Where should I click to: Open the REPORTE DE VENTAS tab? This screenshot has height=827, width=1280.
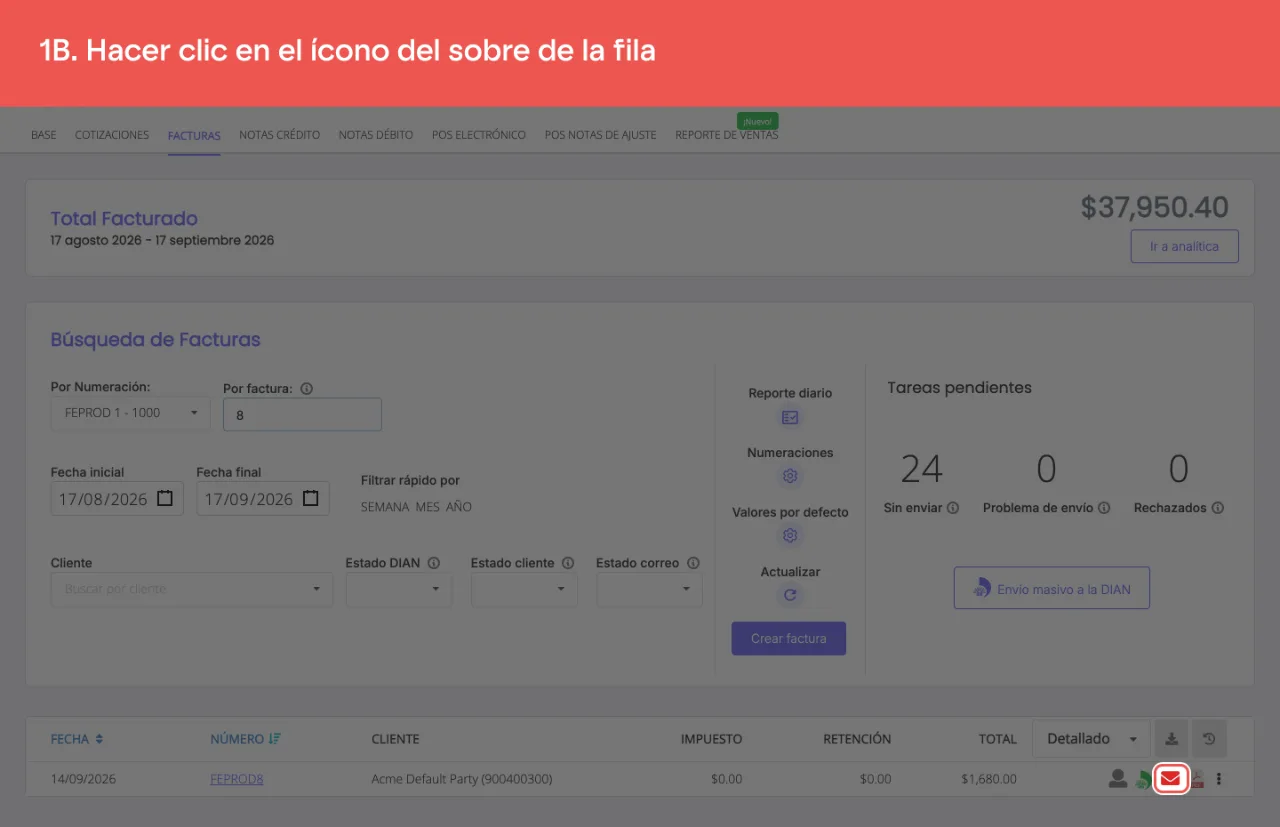(x=727, y=135)
